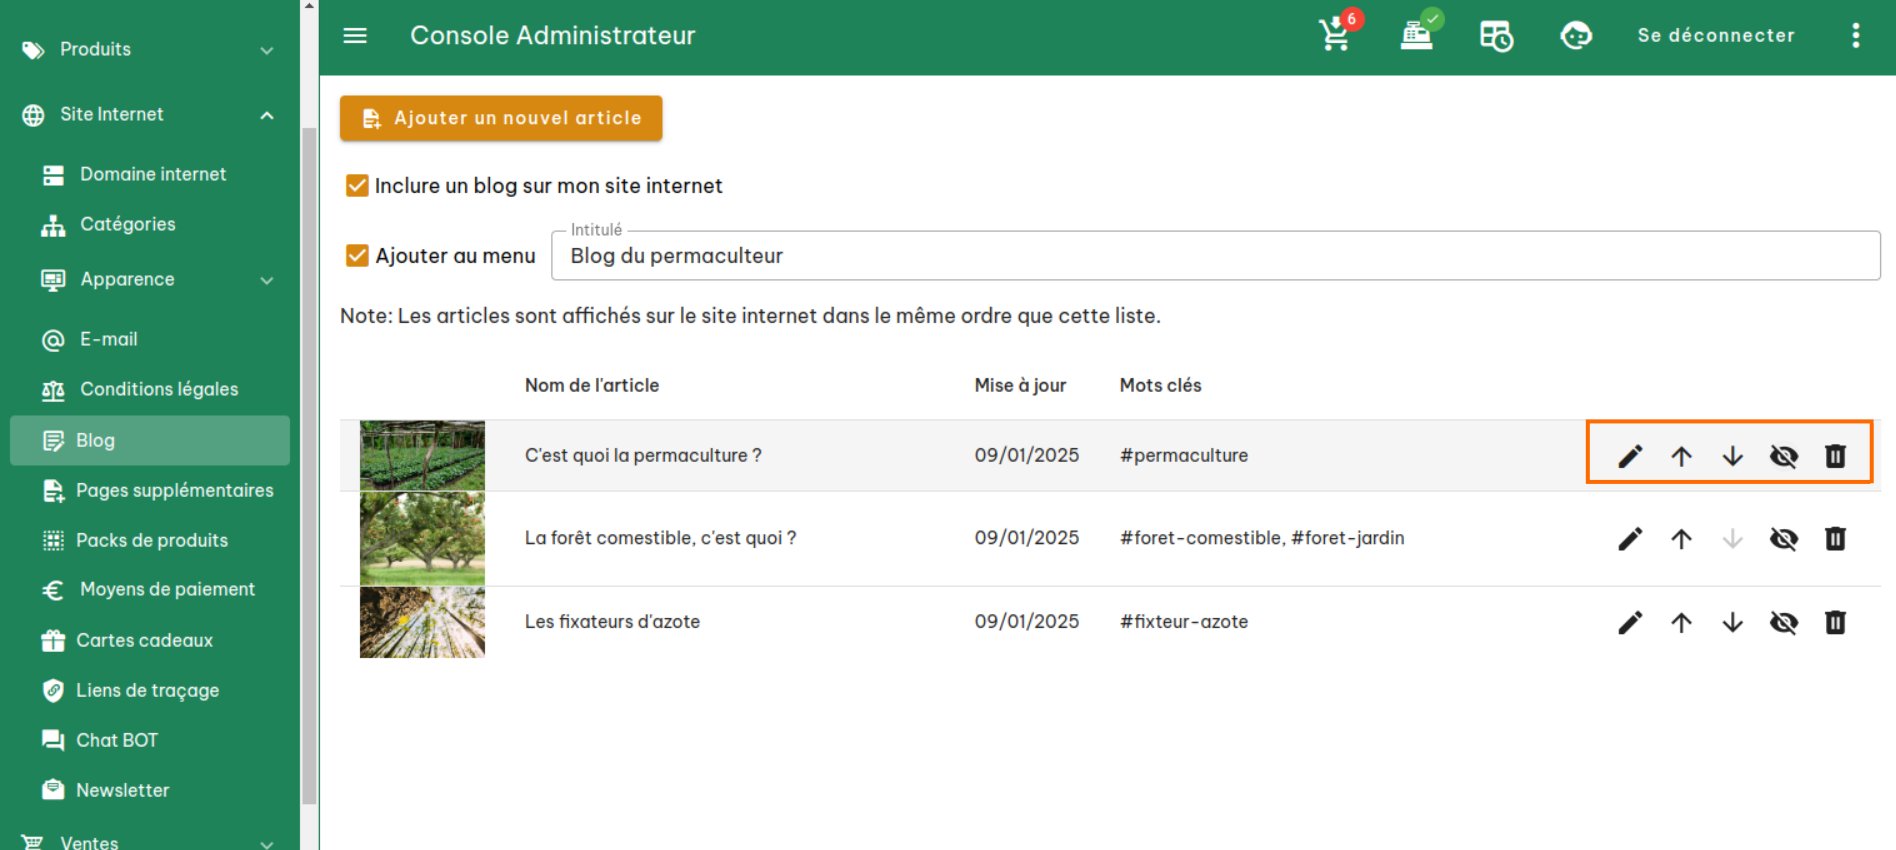Open the shopping cart icon with badge
Screen dimensions: 1896x850
coord(1336,35)
